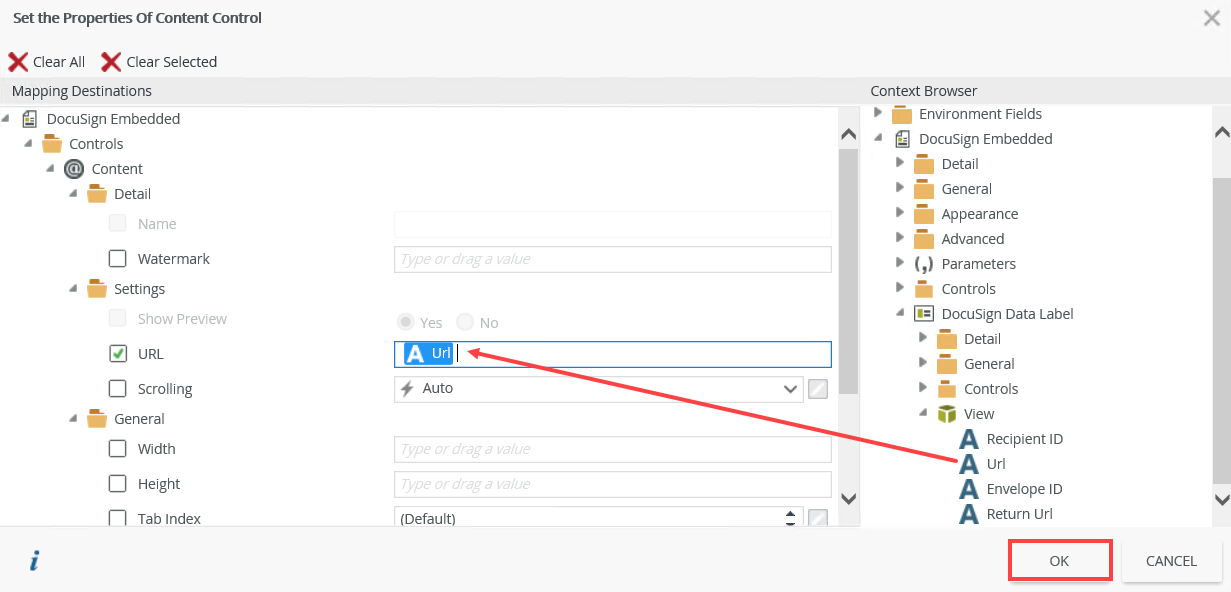Click the Detail folder icon under Content
Viewport: 1231px width, 592px height.
click(97, 194)
